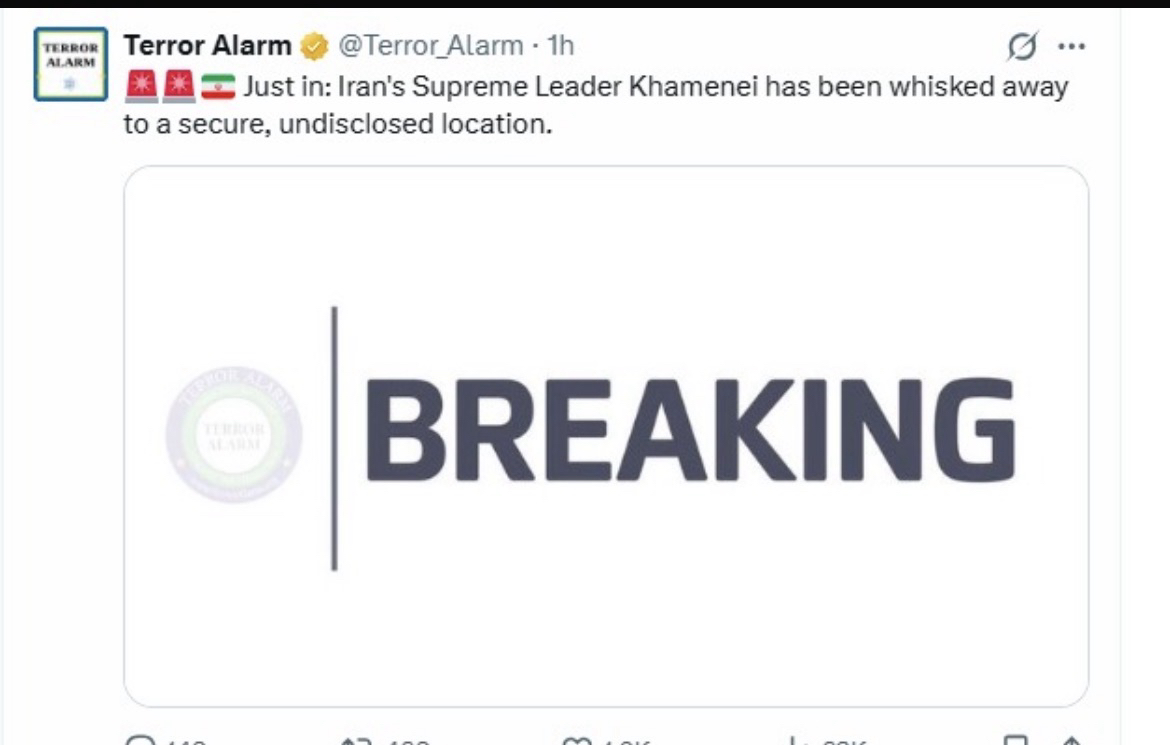Click the Grok explain-post icon
1170x745 pixels.
pos(1024,46)
